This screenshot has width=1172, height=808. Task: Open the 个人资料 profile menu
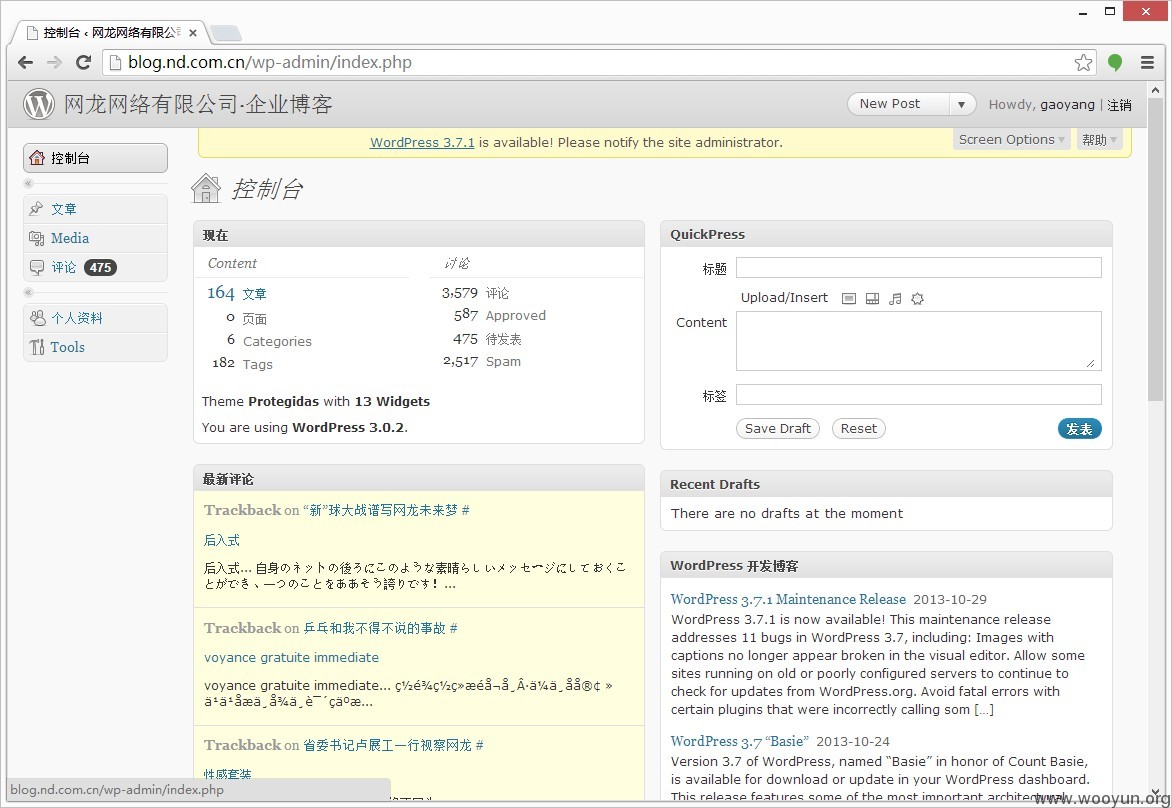point(96,318)
